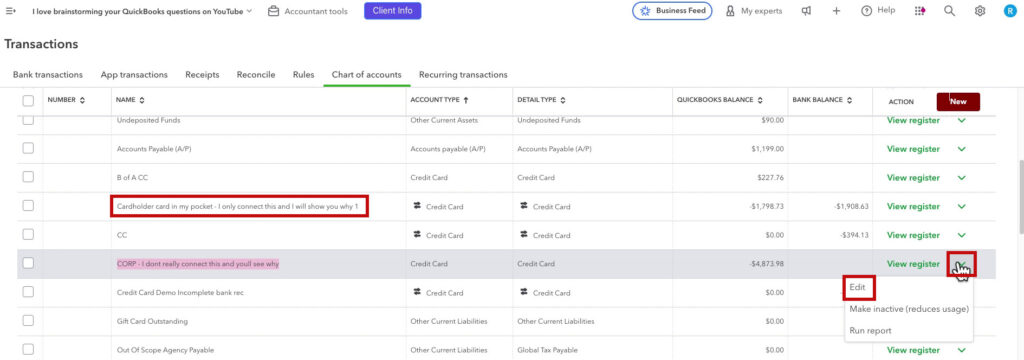Expand action menu for B of A CC
This screenshot has height=360, width=1024.
tap(961, 178)
